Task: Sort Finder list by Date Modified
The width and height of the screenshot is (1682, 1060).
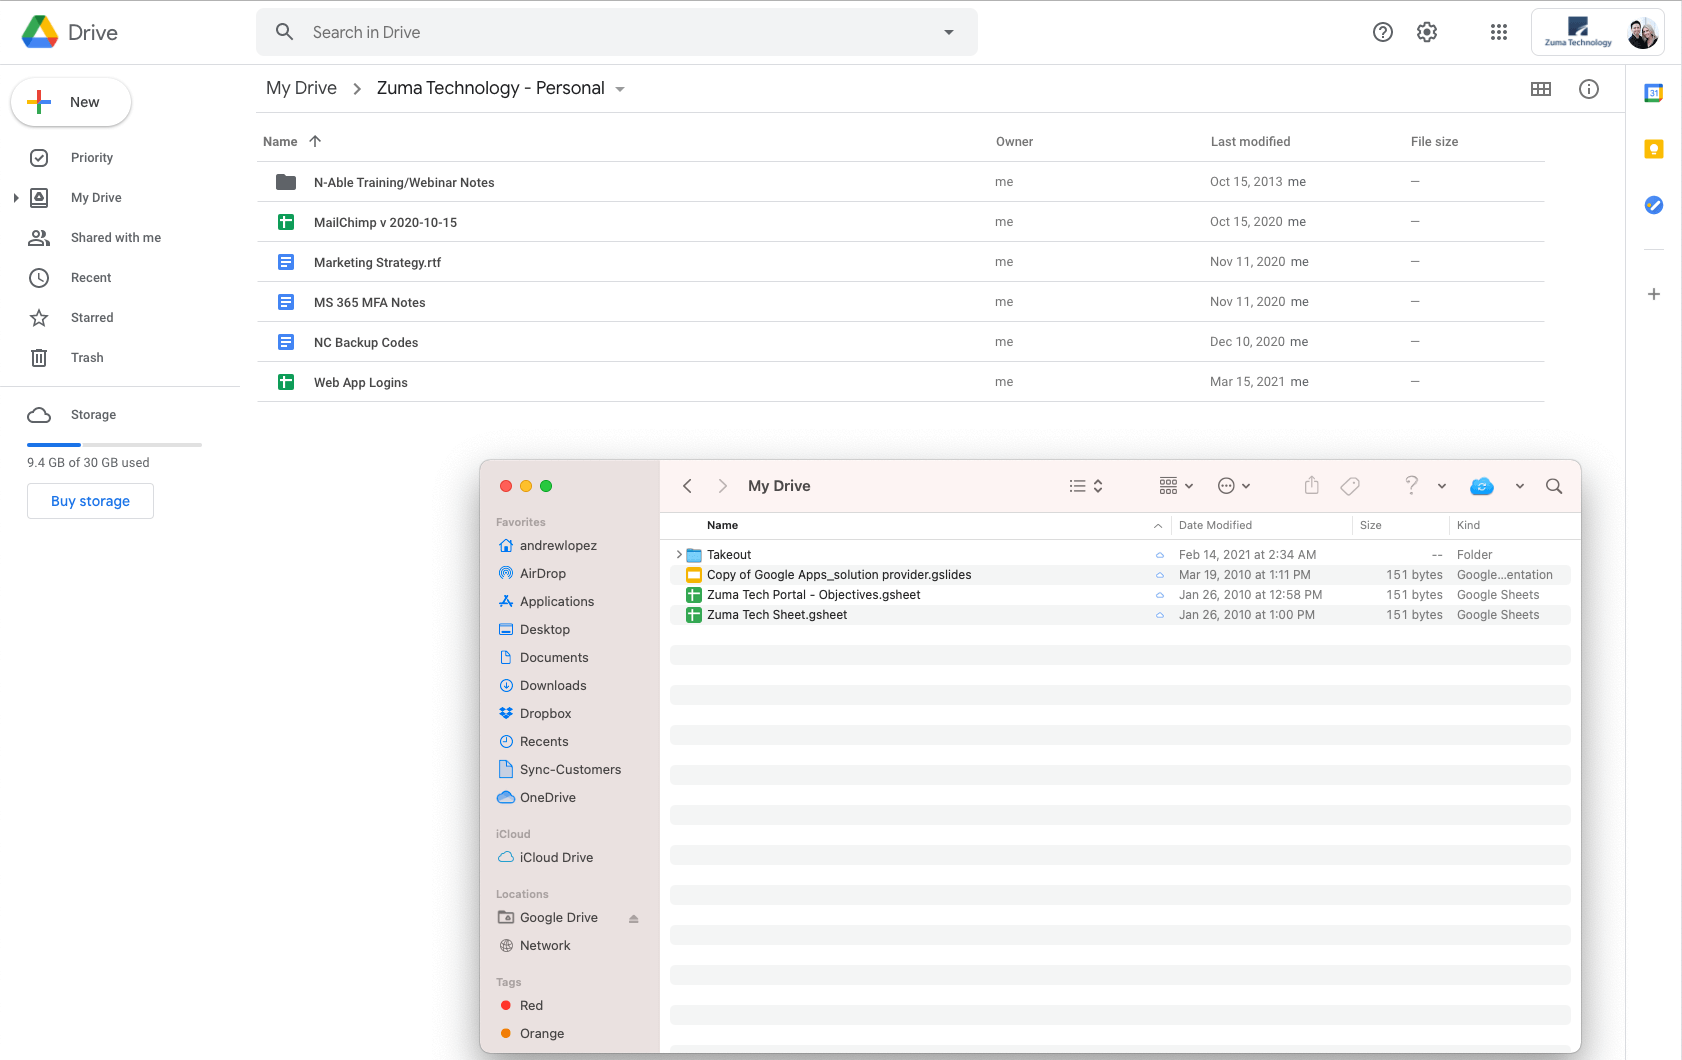Action: pyautogui.click(x=1215, y=525)
